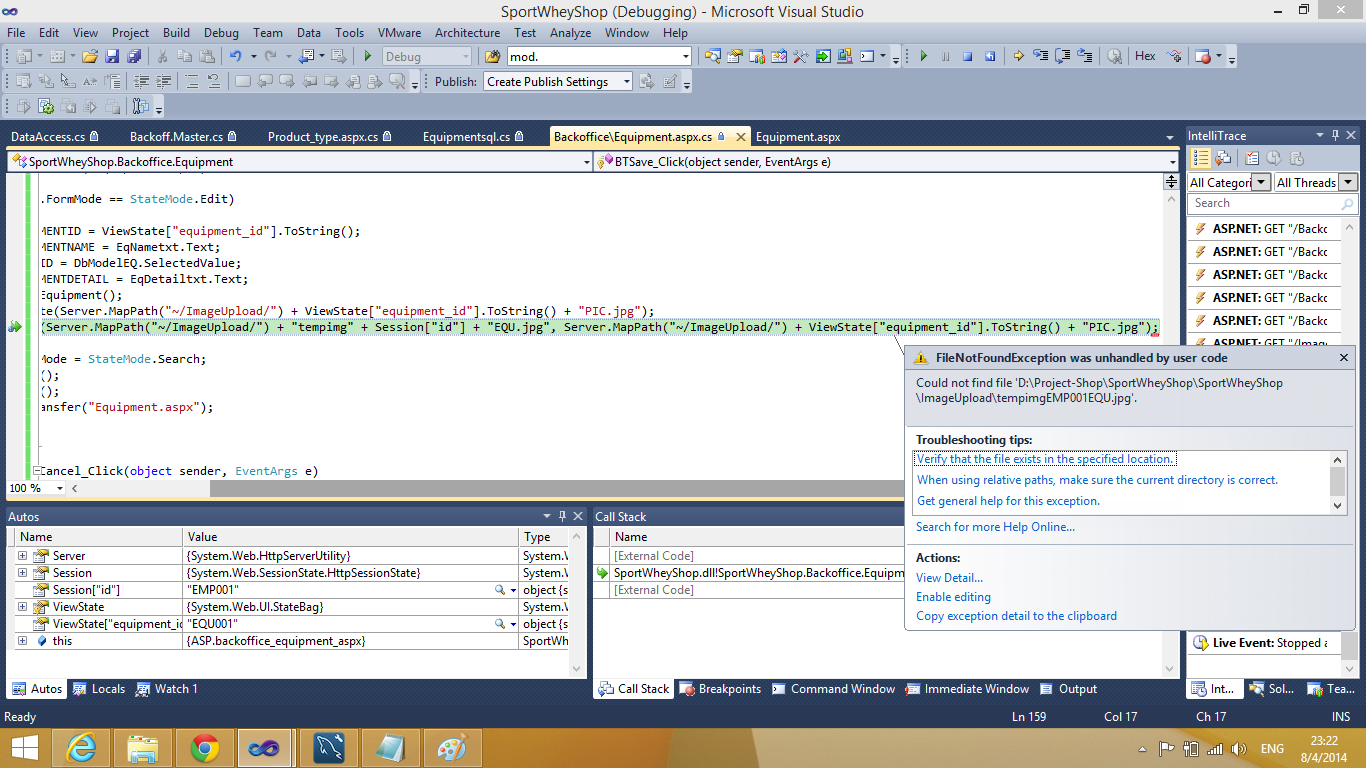Click the Solution Explorer toolbar icon
The image size is (1366, 768).
pos(713,56)
